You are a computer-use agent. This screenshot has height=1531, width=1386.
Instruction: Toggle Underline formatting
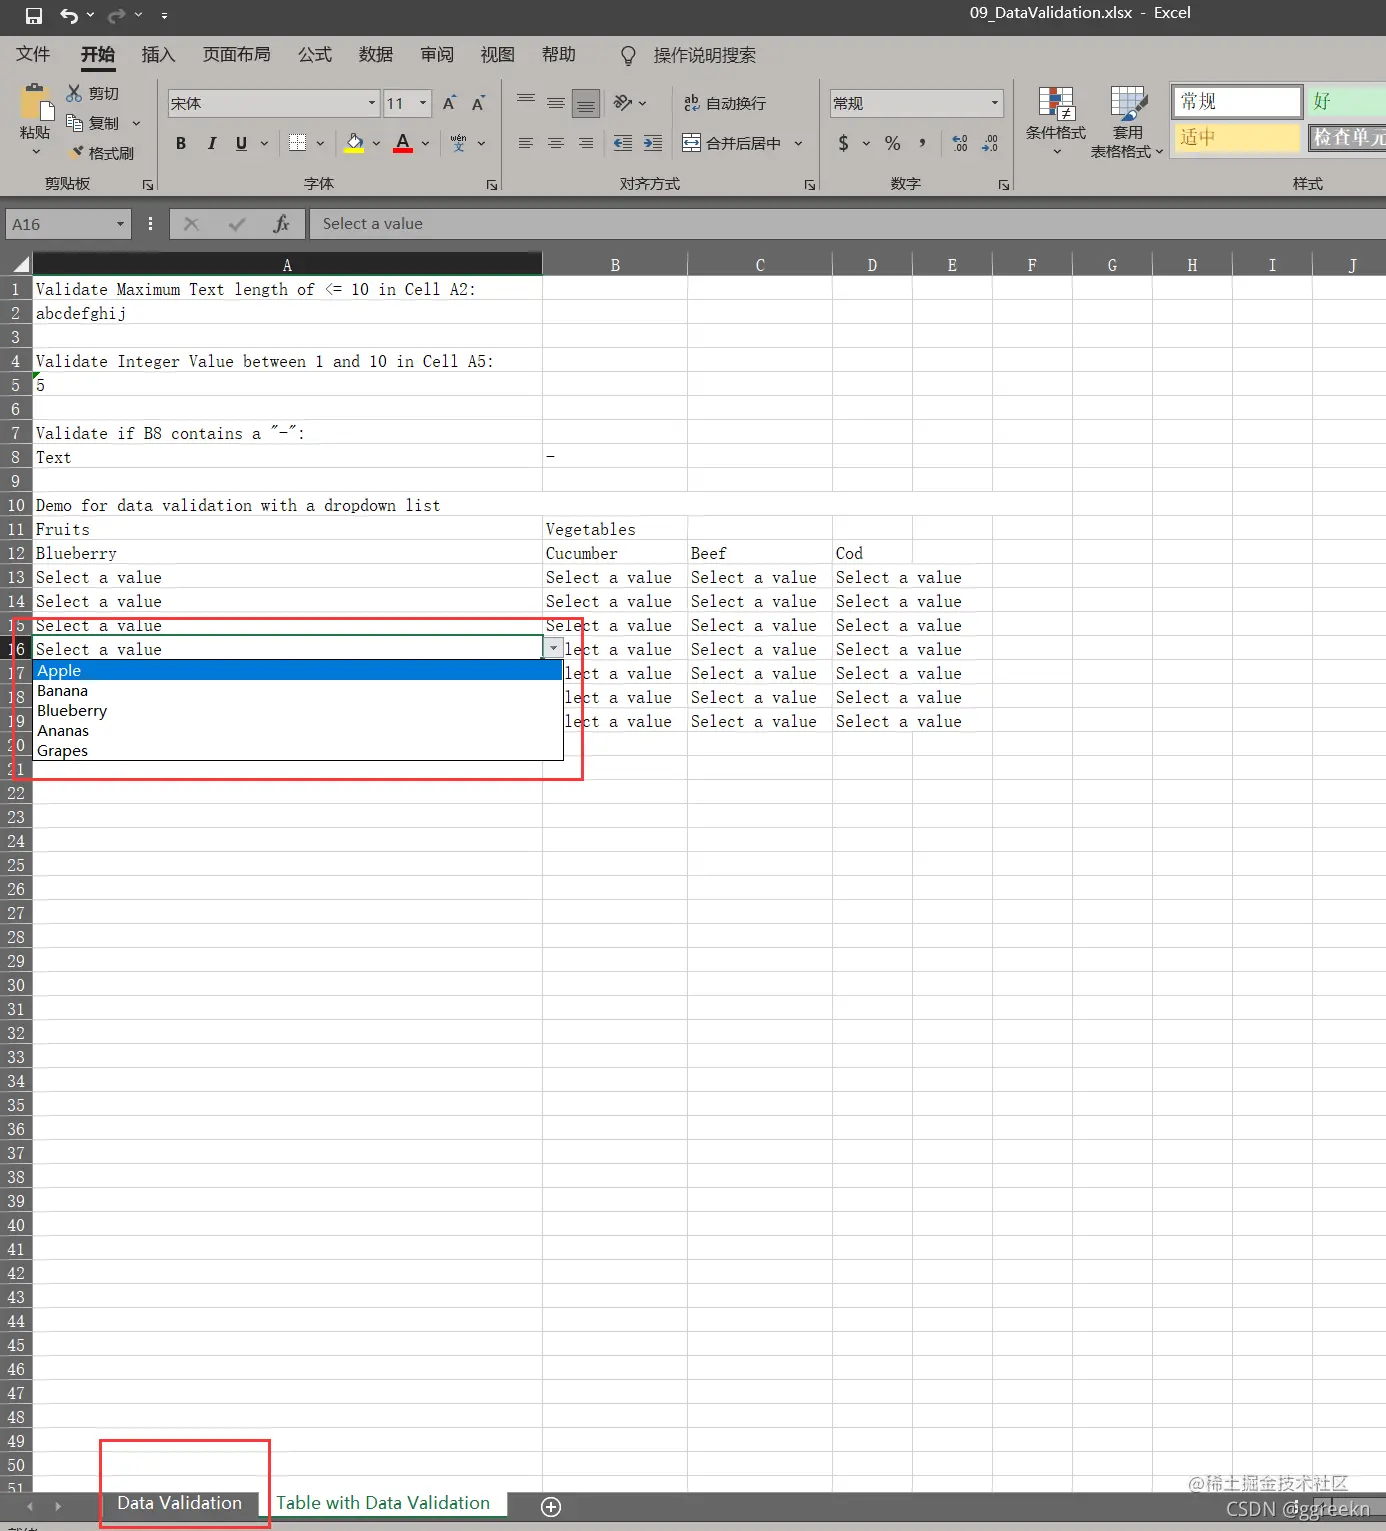241,143
